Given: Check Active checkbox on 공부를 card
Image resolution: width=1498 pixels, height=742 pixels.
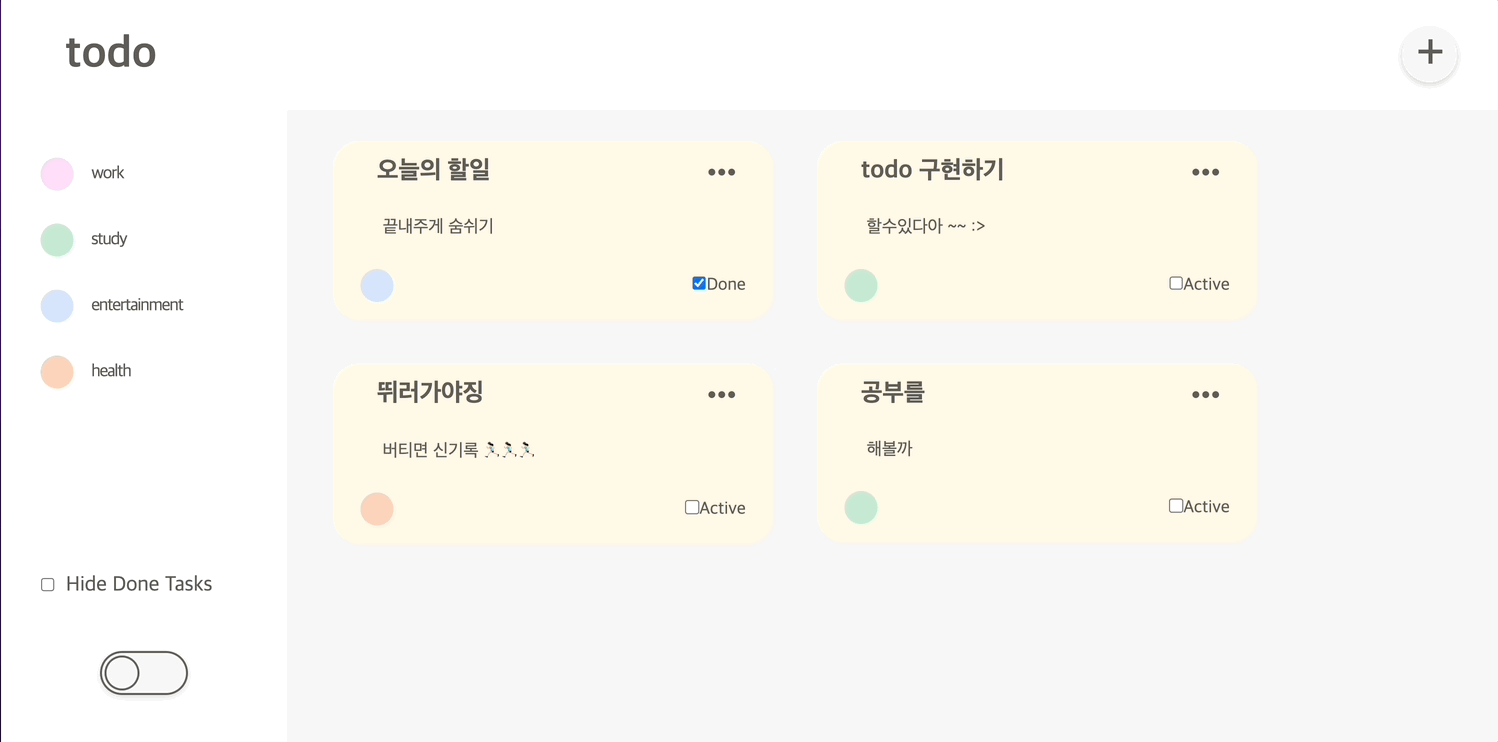Looking at the screenshot, I should [1176, 506].
